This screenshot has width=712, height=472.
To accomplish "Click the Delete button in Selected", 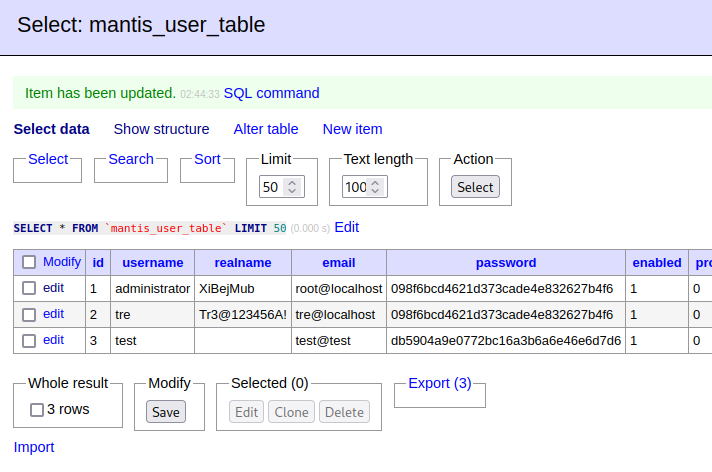I will click(x=344, y=412).
